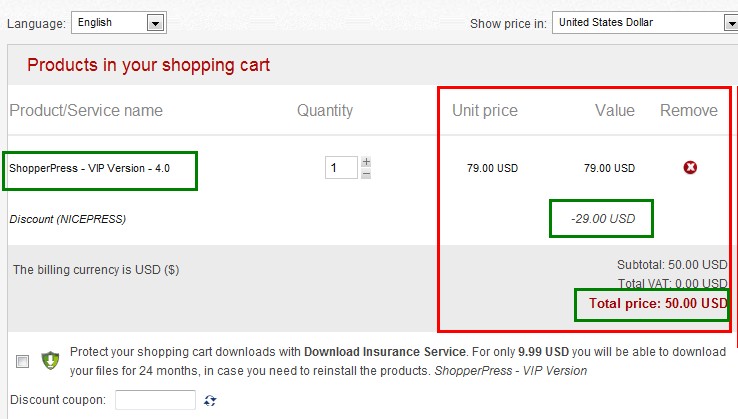Click the Total price 50.00 USD text

tap(658, 303)
